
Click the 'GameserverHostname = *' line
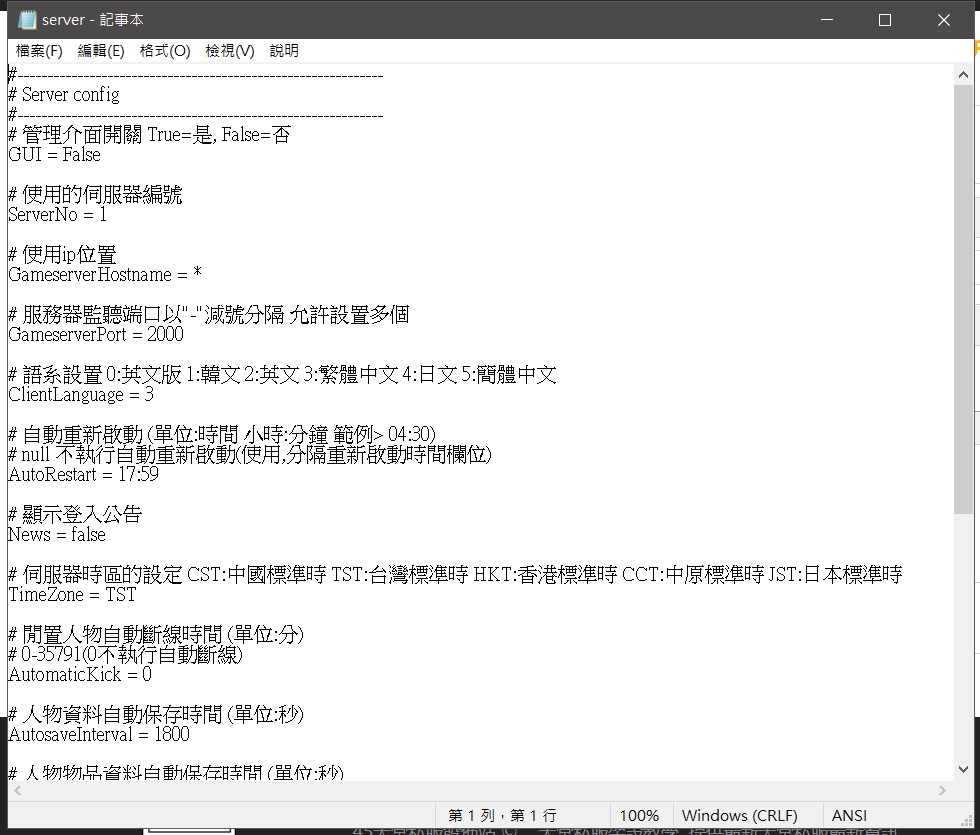point(105,274)
